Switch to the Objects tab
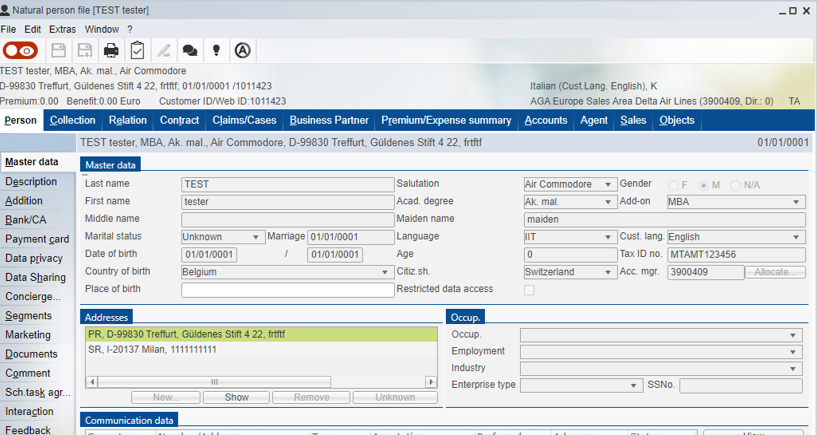Image resolution: width=818 pixels, height=435 pixels. coord(677,120)
